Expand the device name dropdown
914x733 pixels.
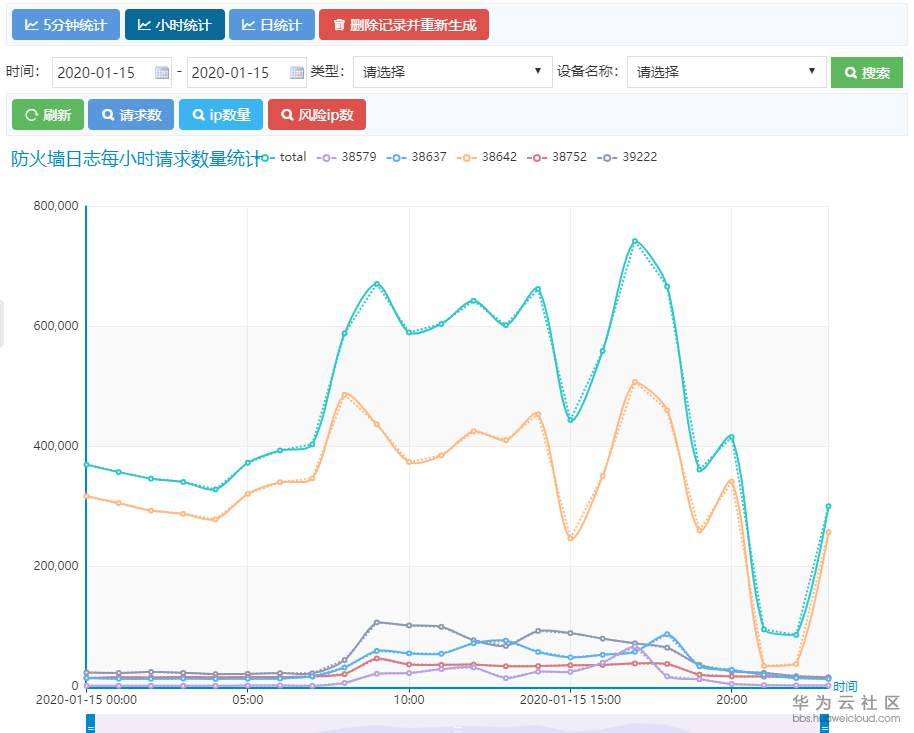726,72
